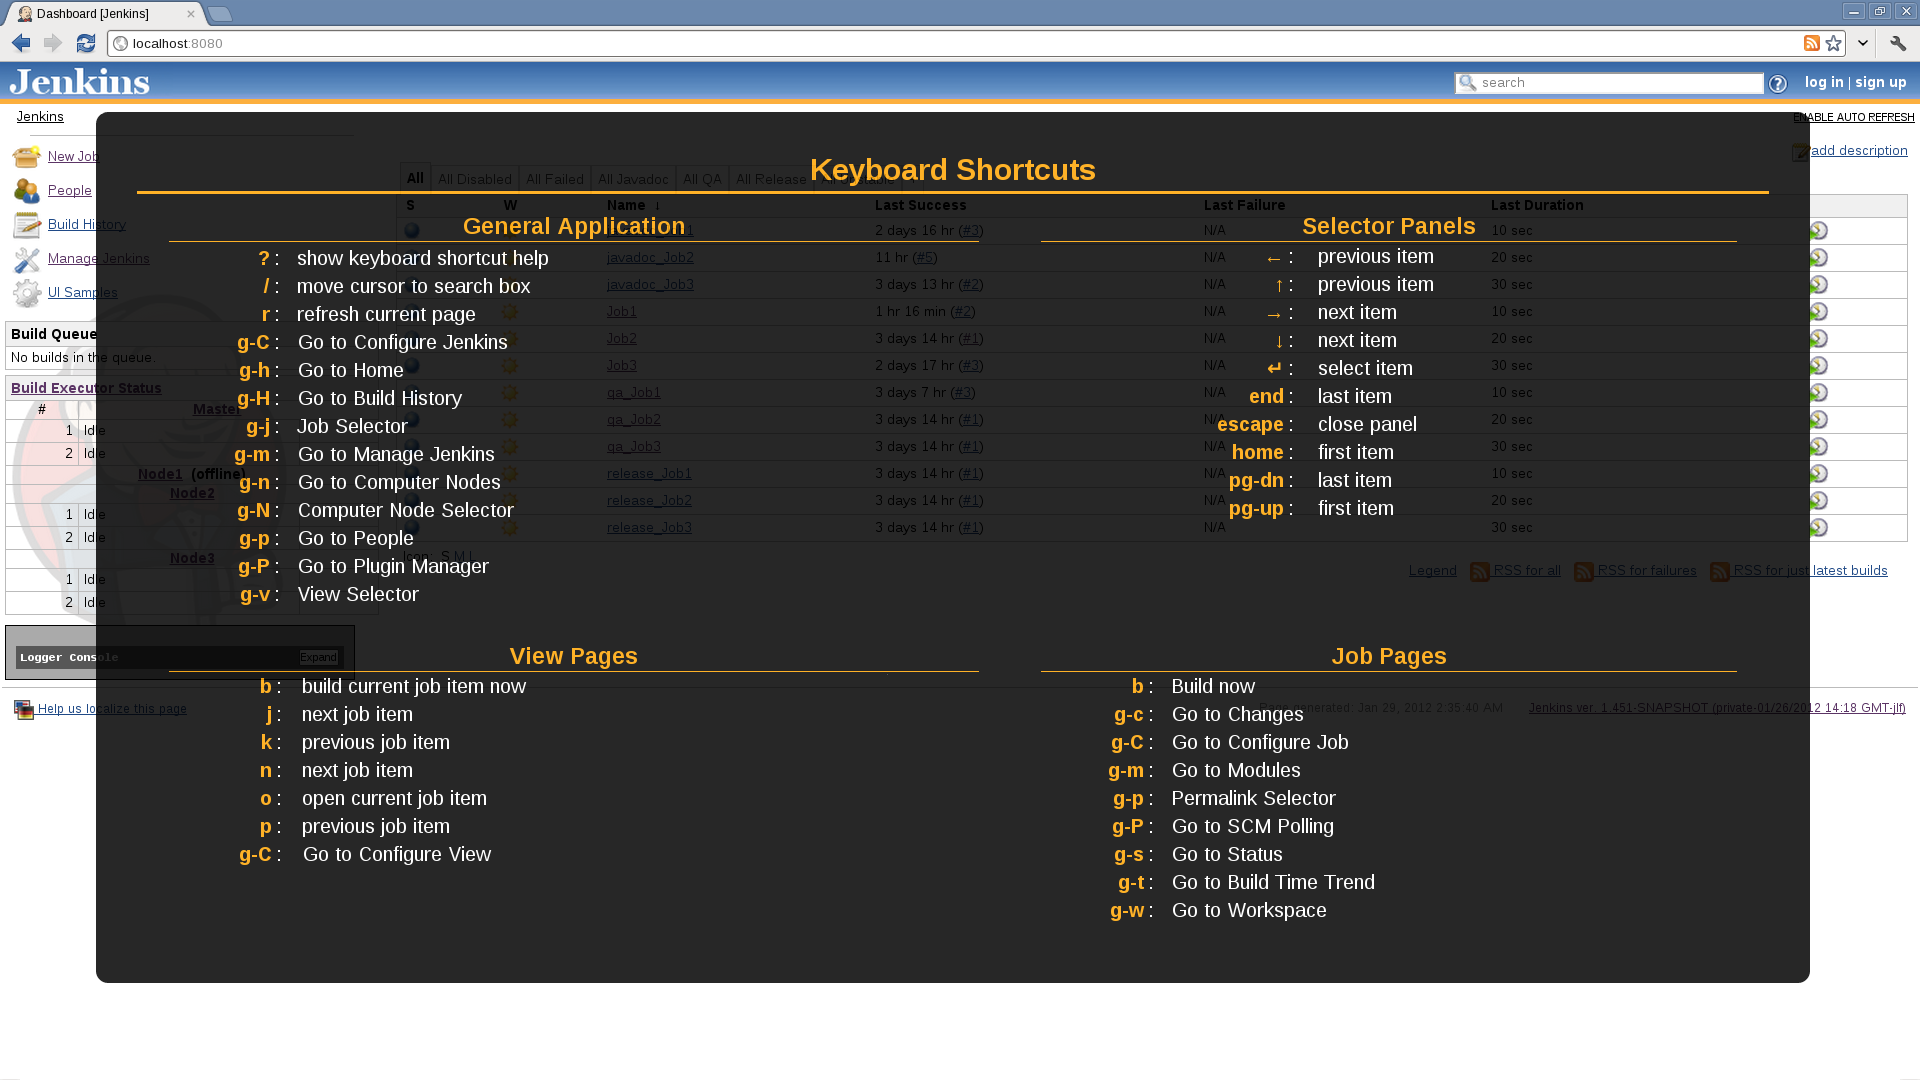Click the log in link
Screen dimensions: 1920x1080
coord(1823,82)
